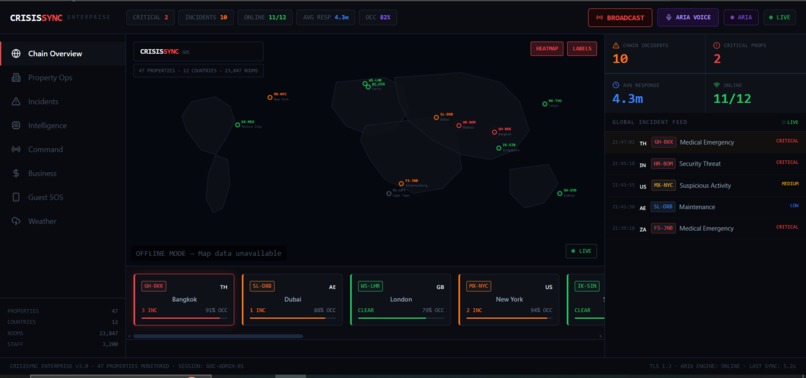This screenshot has height=378, width=806.
Task: Select the Singapore map marker
Action: point(499,148)
